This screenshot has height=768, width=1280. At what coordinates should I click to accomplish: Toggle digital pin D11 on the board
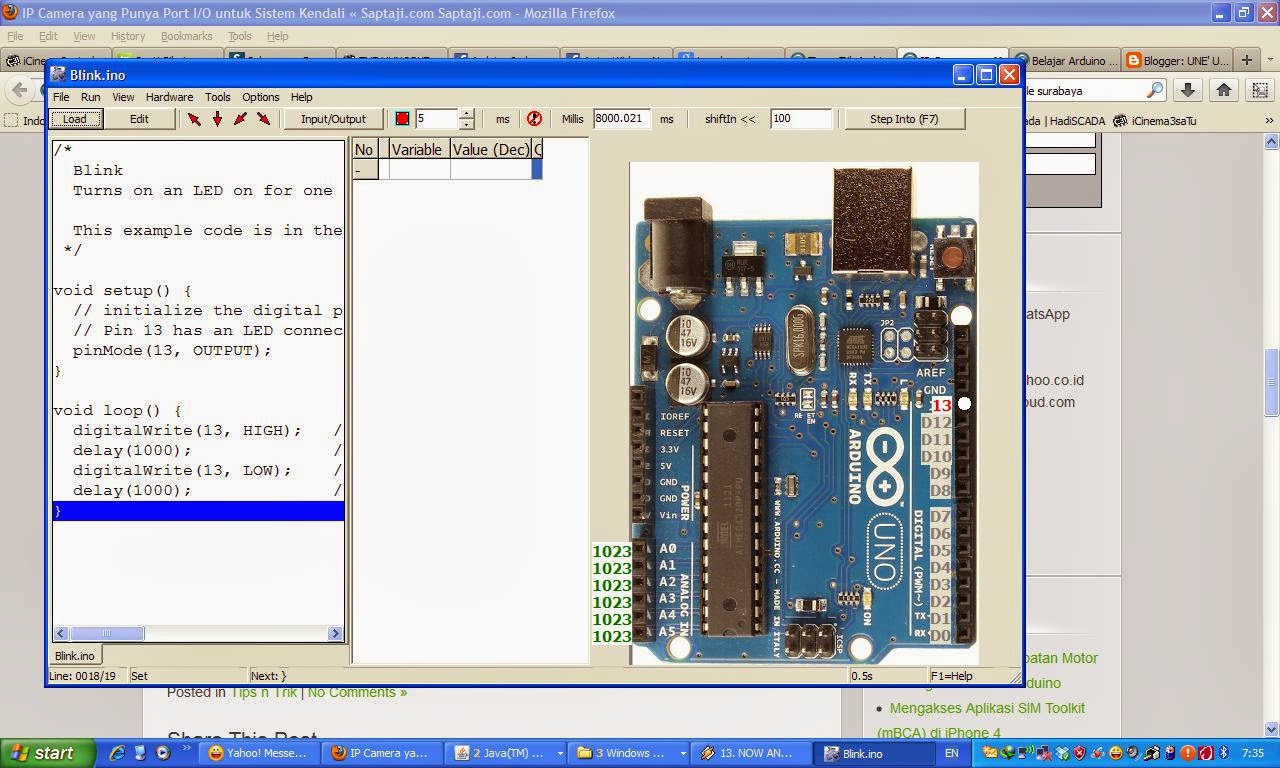(x=936, y=440)
